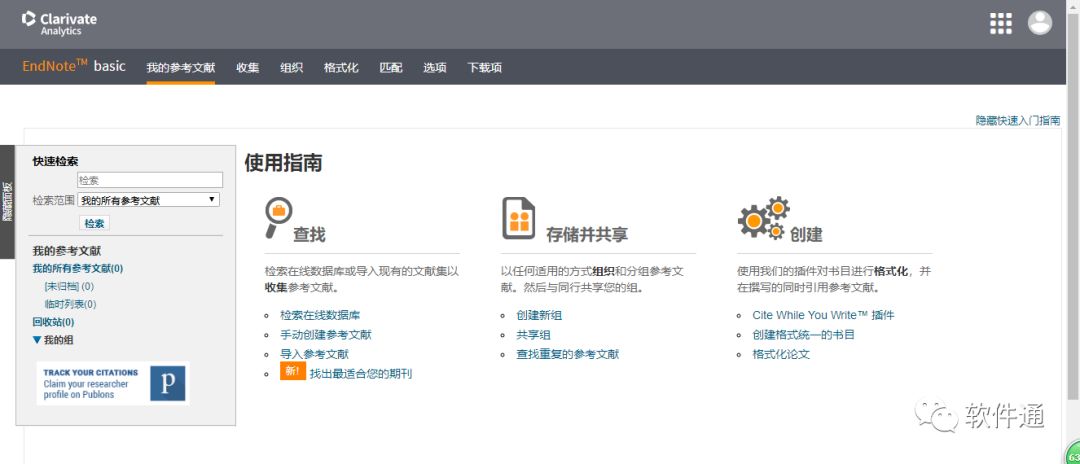Click the 创建 gears icon
The width and height of the screenshot is (1080, 464).
click(762, 218)
